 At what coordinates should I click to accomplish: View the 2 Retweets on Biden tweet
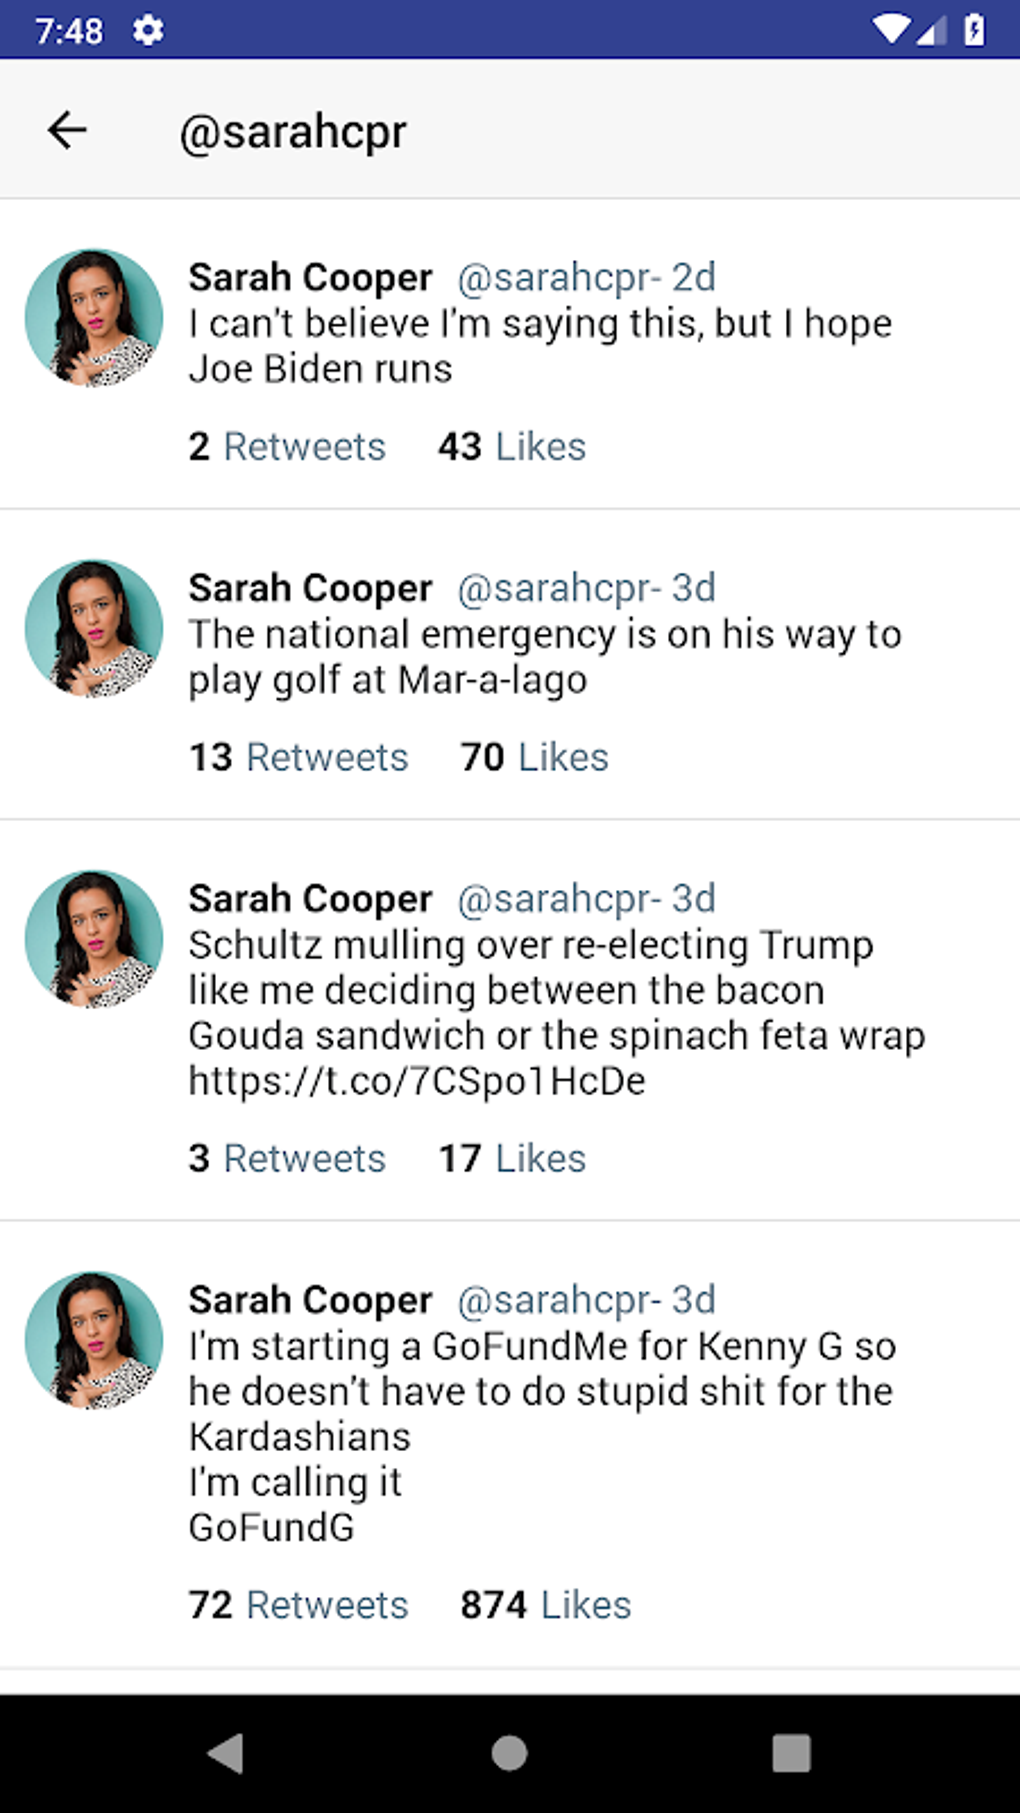[287, 447]
